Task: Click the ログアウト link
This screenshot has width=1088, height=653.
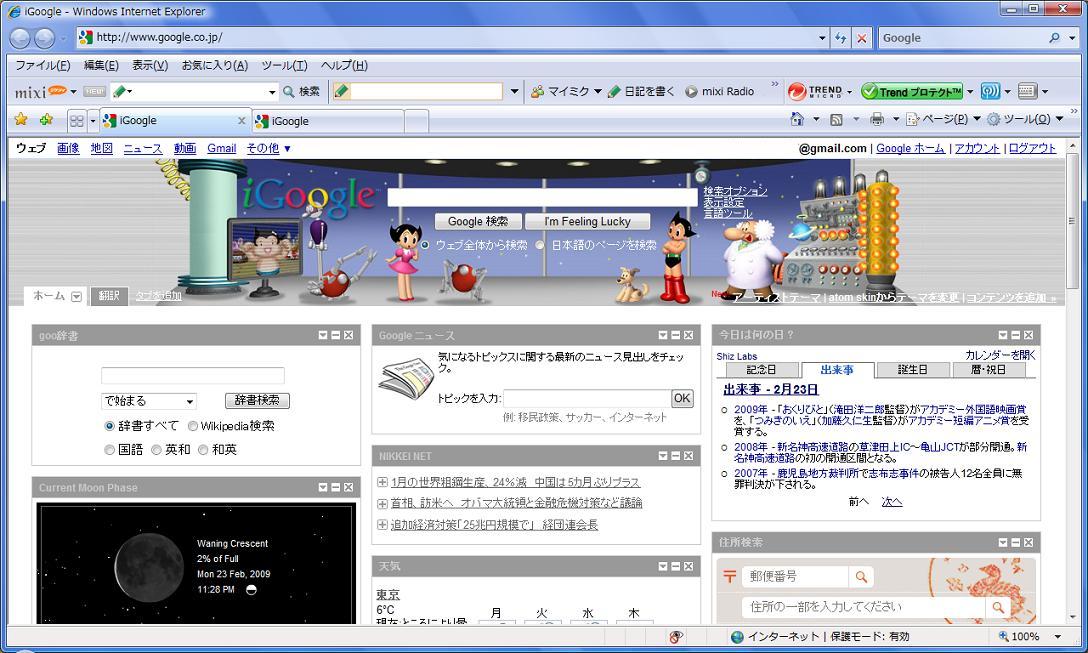Action: [x=1032, y=149]
